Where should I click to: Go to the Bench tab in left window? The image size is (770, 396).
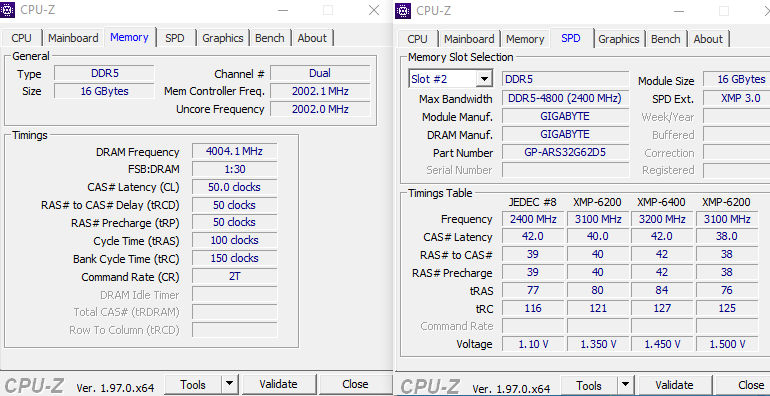270,38
